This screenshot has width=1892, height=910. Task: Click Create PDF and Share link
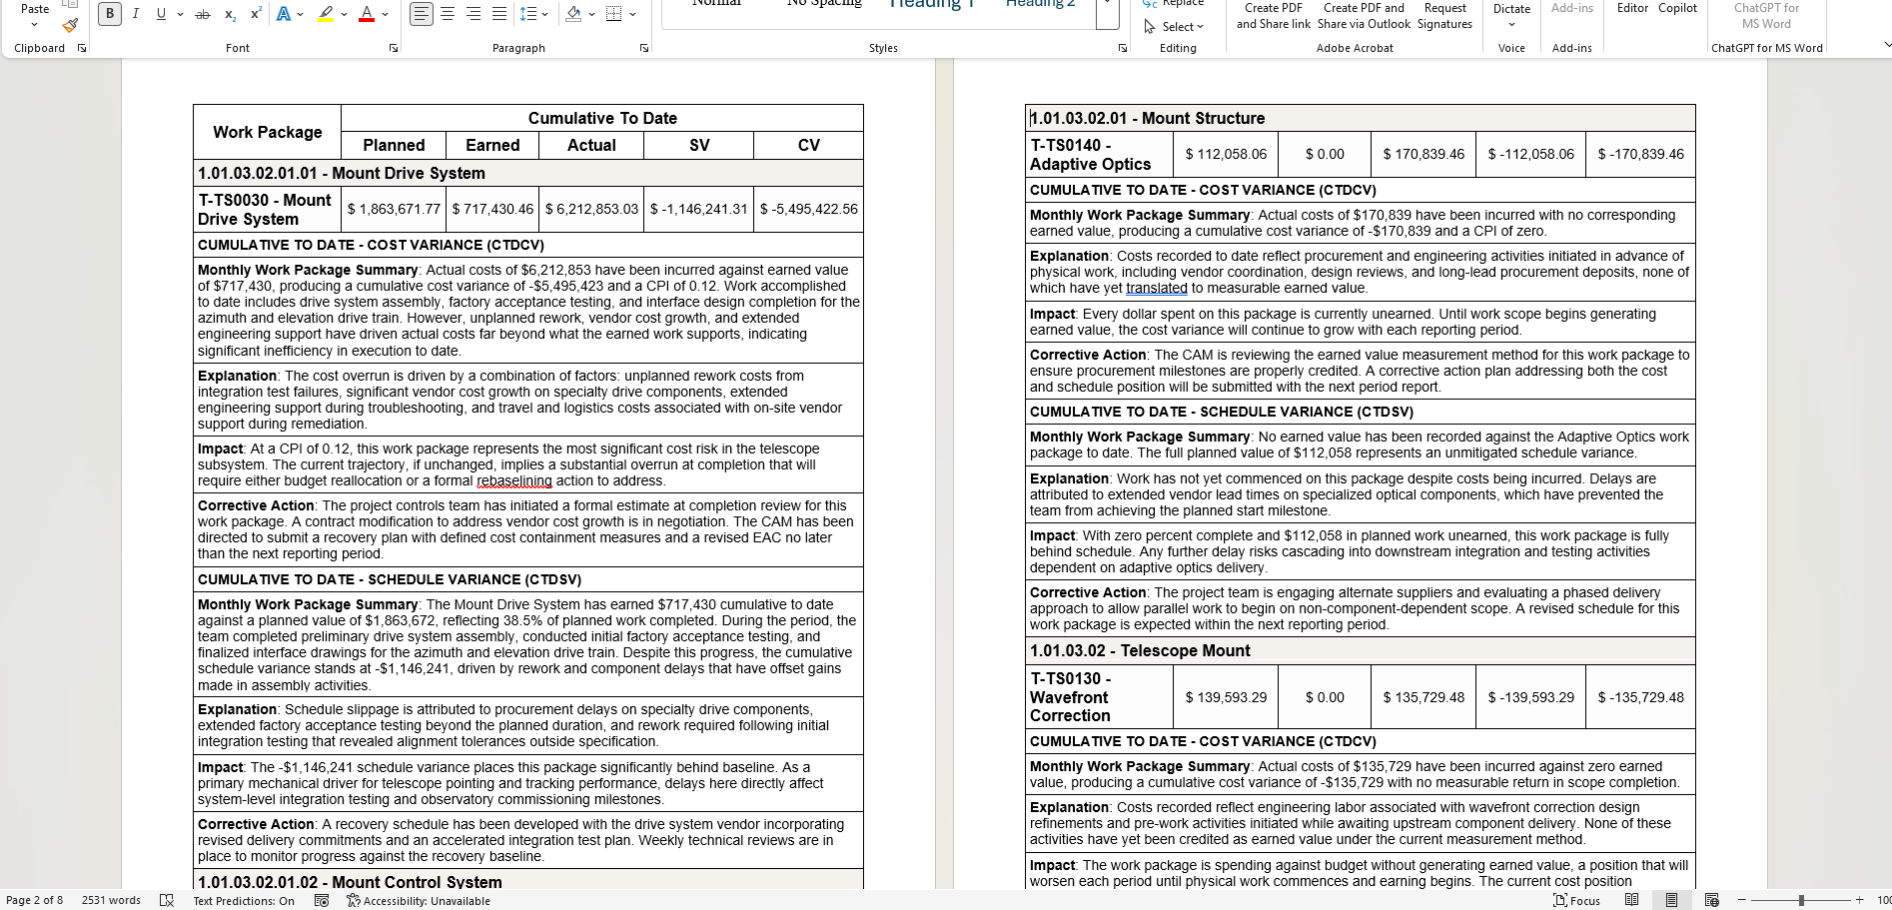[1273, 16]
